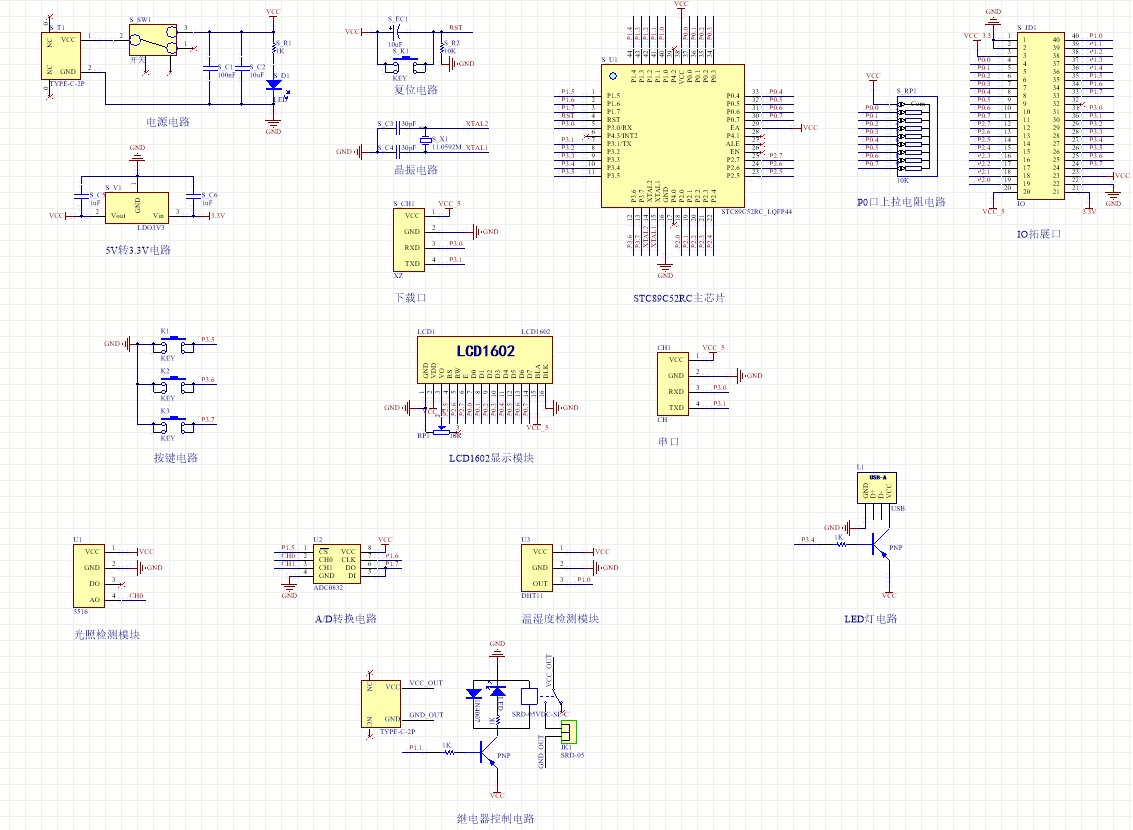Select the S_D1 LED diode symbol
The image size is (1133, 830).
coord(274,85)
